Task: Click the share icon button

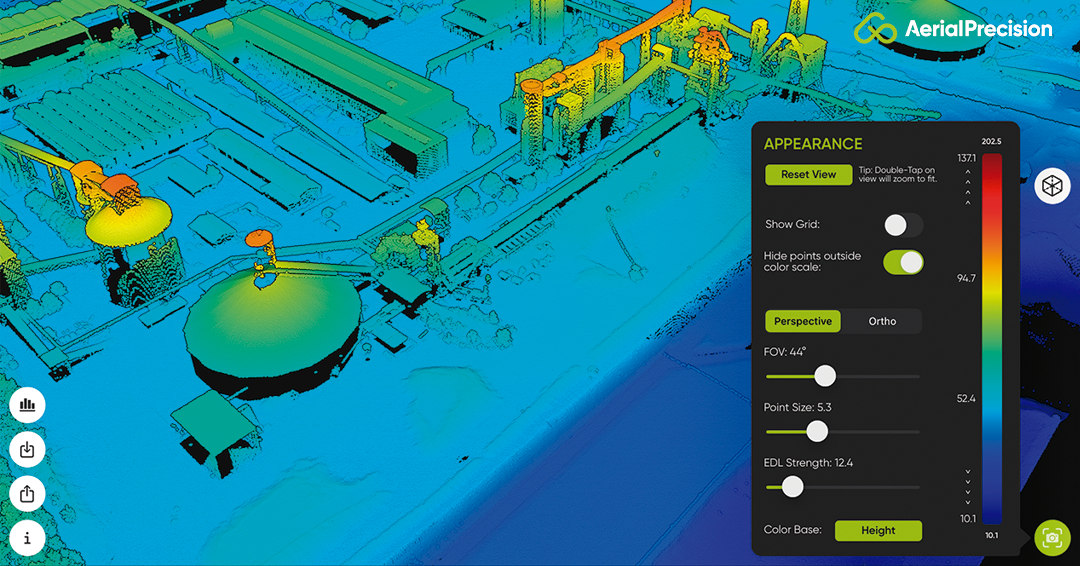Action: [x=28, y=494]
